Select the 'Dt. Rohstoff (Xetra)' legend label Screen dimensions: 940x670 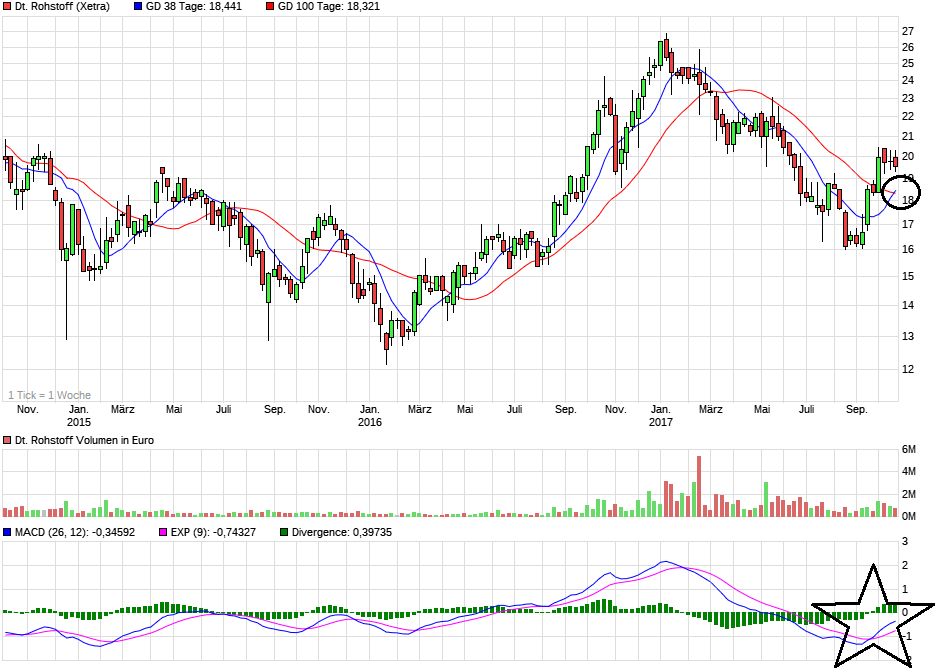click(62, 7)
